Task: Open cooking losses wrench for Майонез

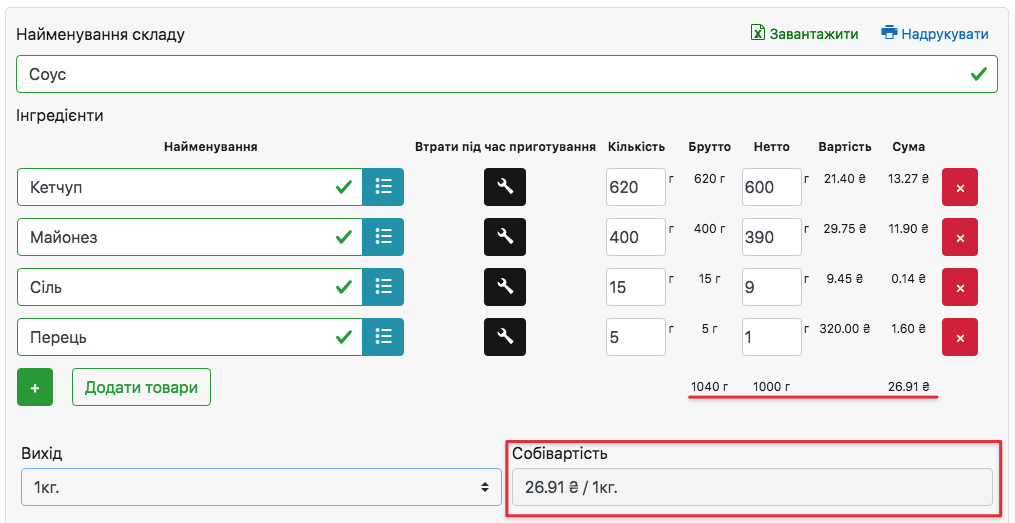Action: [505, 237]
